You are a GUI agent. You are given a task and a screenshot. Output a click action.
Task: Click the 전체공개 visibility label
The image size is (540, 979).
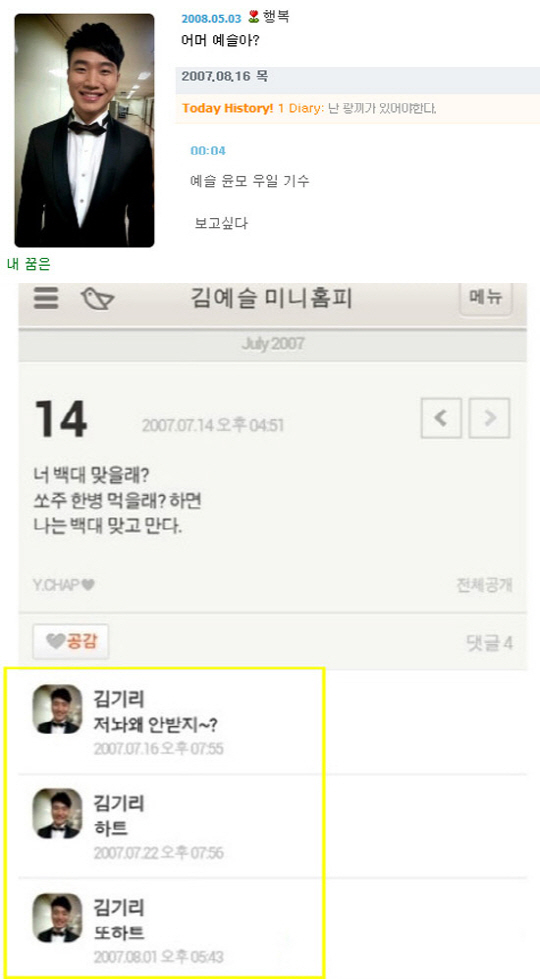coord(484,586)
